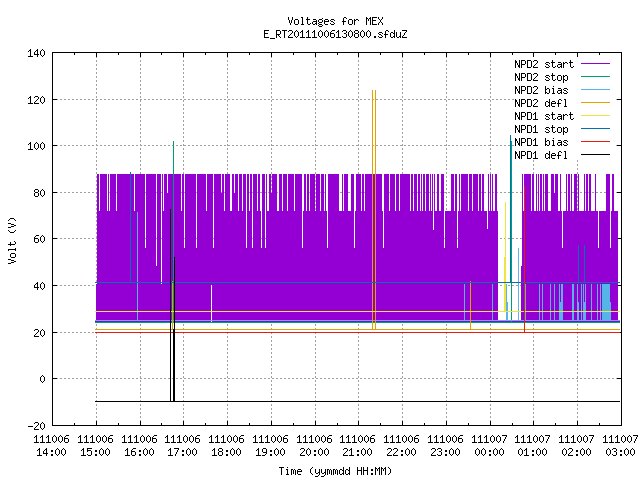640x480 pixels.
Task: Click the x-axis tick 111006 17:00
Action: [182, 446]
